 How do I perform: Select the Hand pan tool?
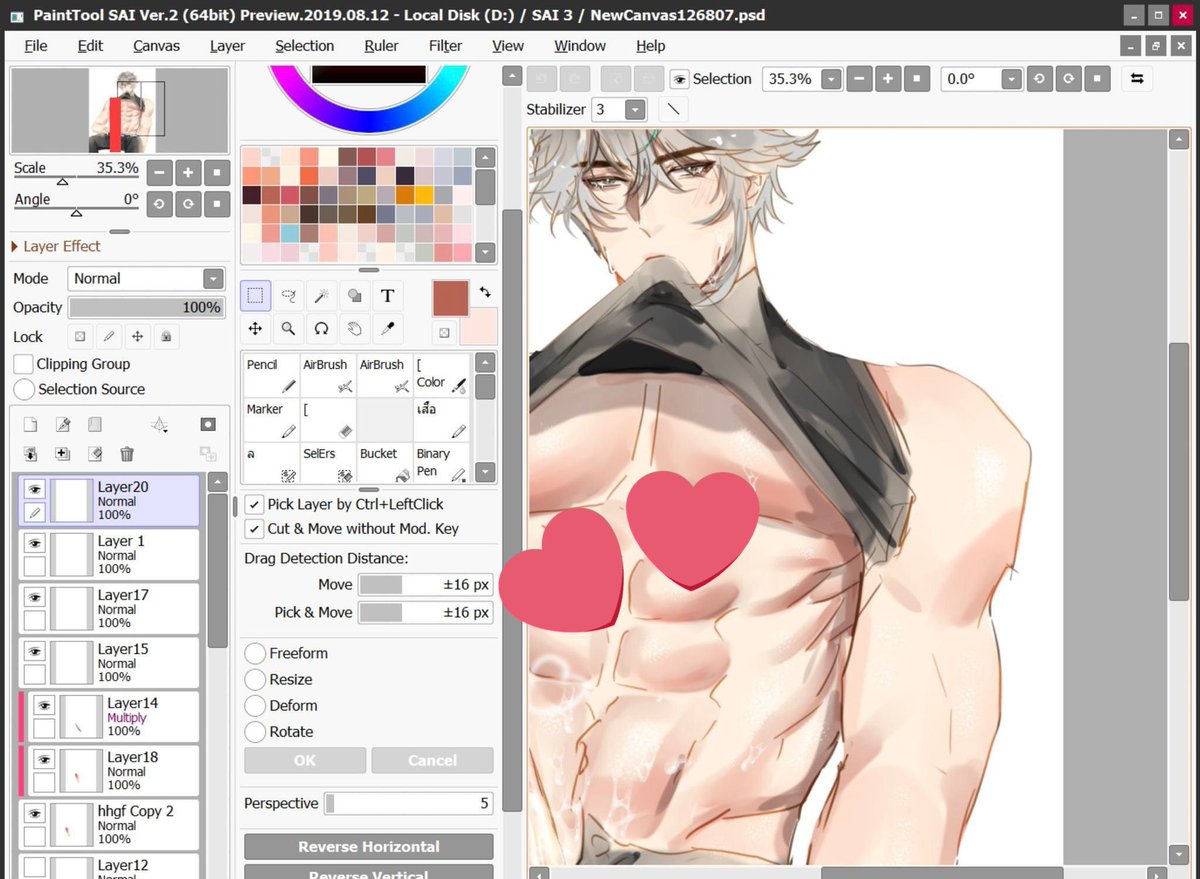pos(354,328)
